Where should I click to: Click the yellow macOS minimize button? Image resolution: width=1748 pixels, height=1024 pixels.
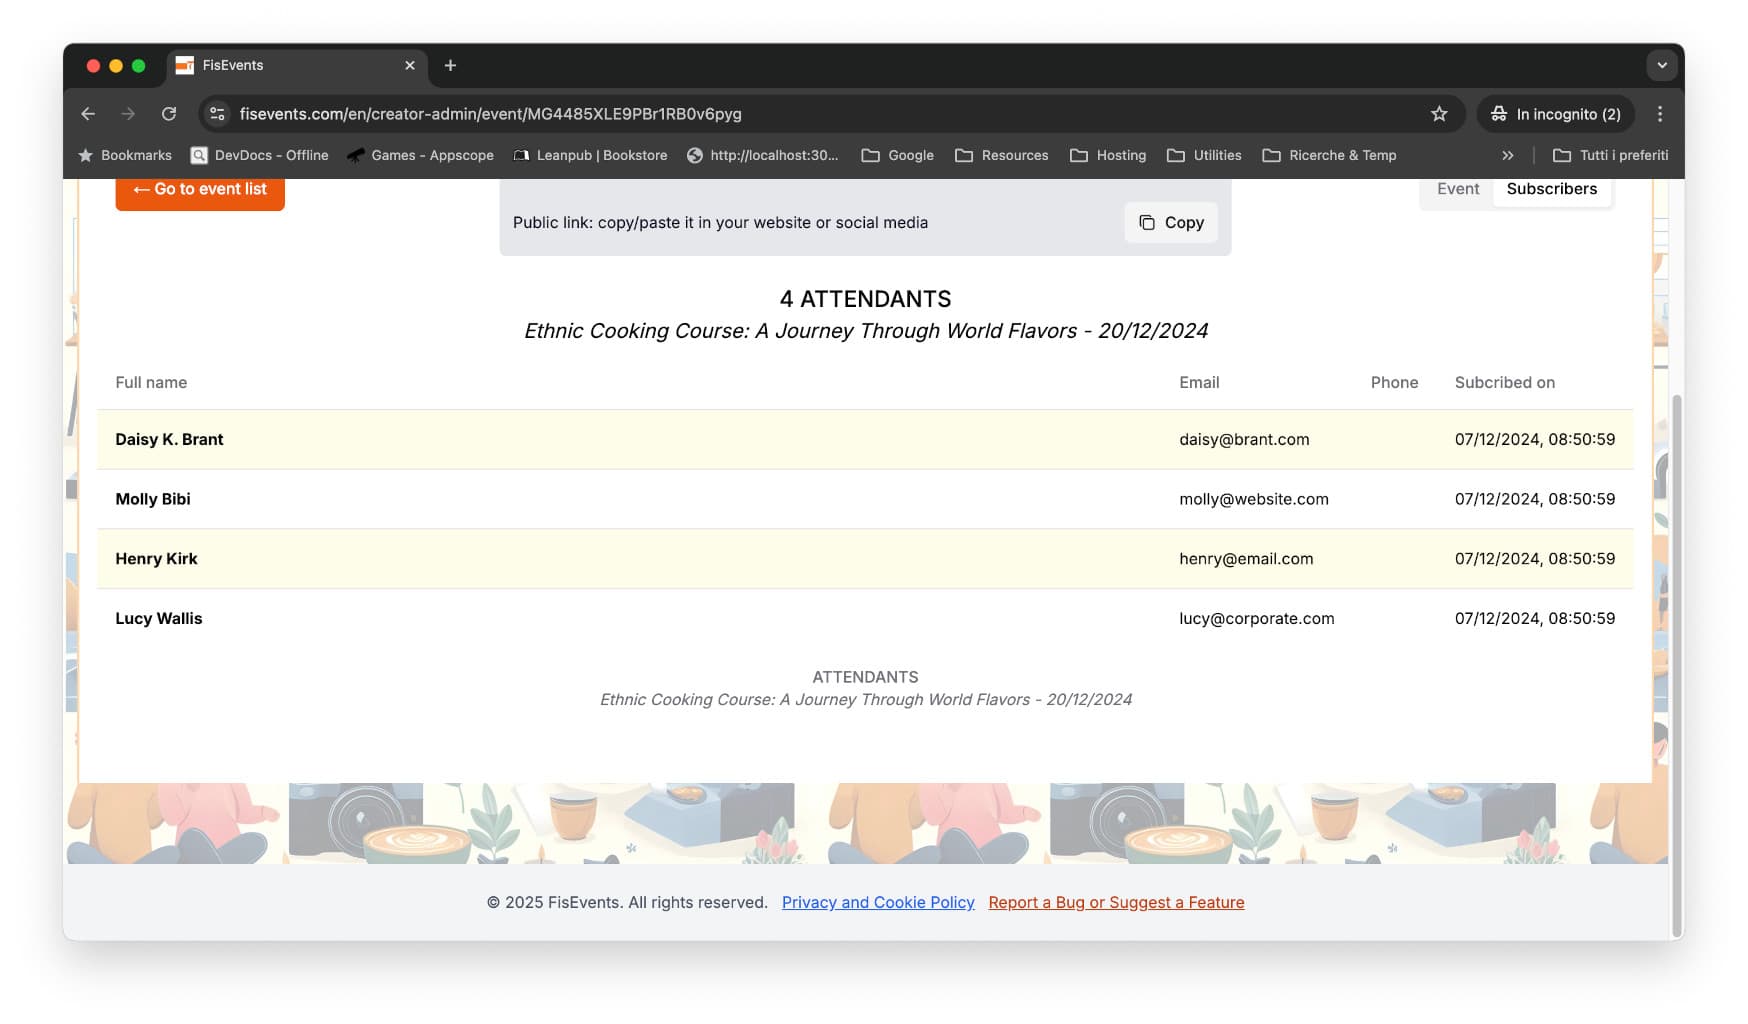(116, 66)
